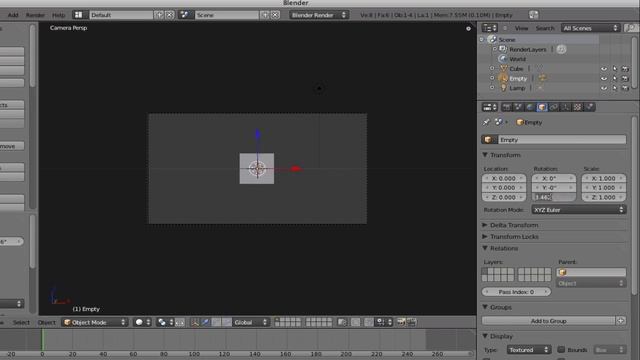This screenshot has width=640, height=360.
Task: Open the Add menu in info header
Action: (x=13, y=15)
